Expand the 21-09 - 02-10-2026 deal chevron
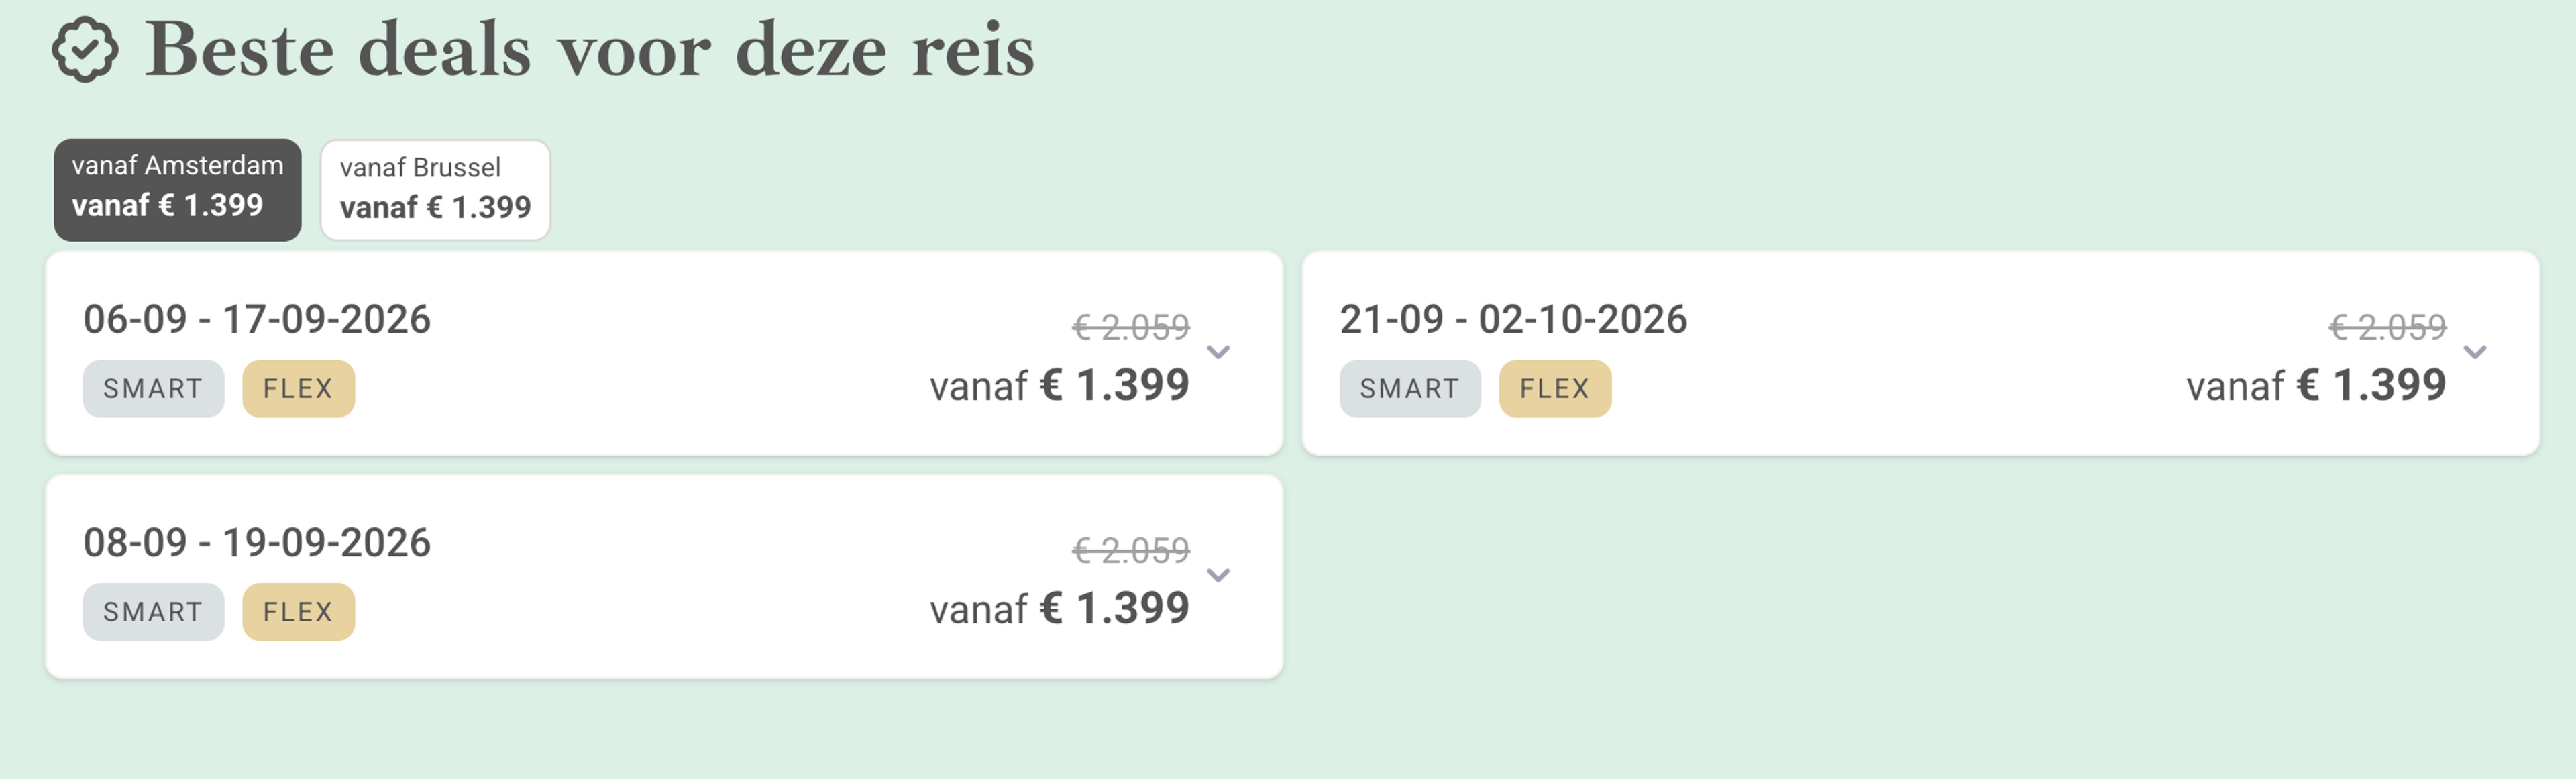This screenshot has height=779, width=2576. tap(2474, 352)
